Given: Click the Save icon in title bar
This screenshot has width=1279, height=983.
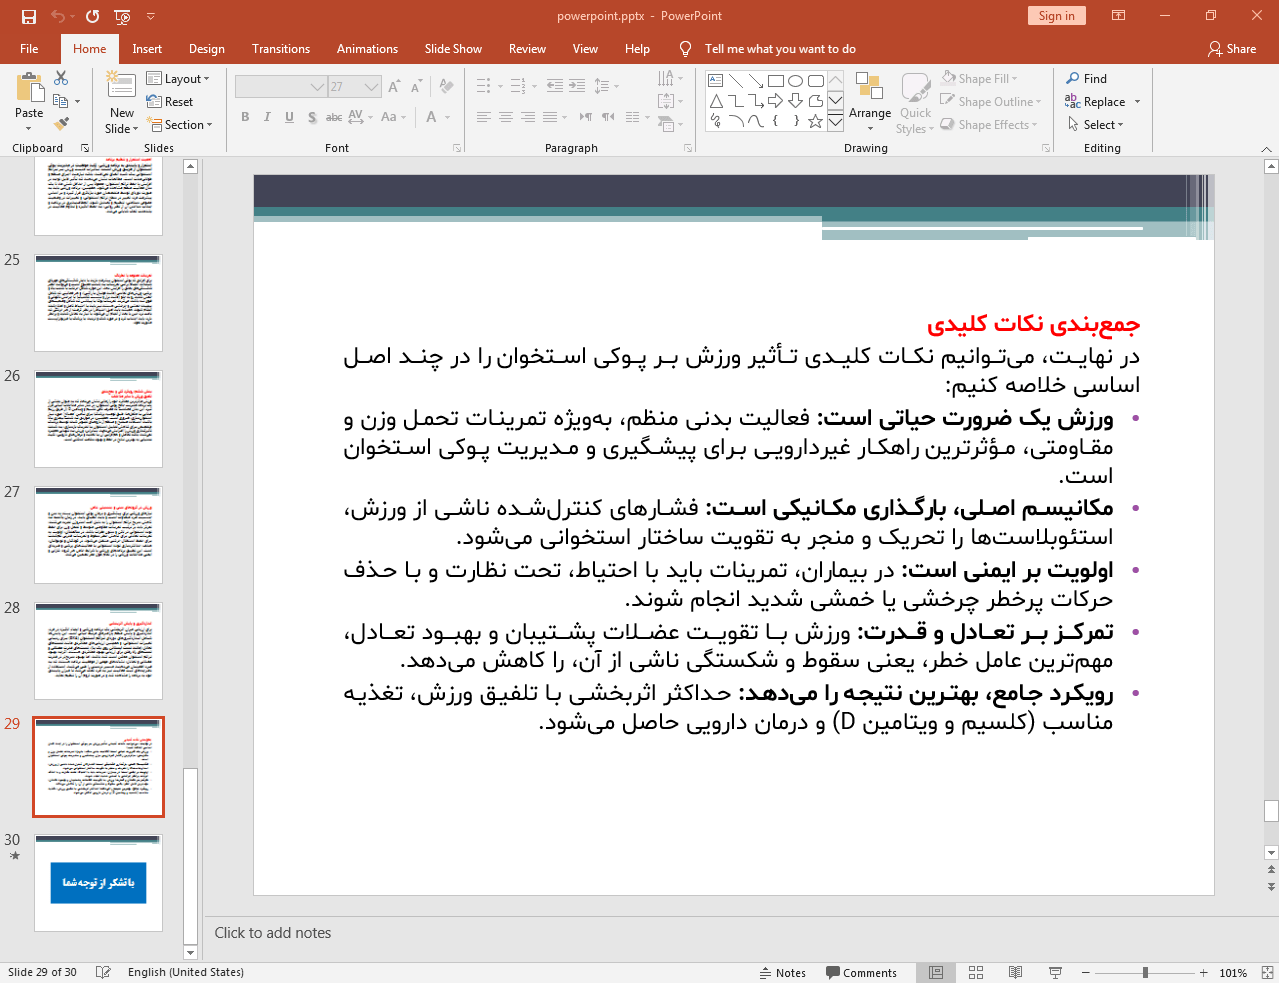Looking at the screenshot, I should pos(28,16).
